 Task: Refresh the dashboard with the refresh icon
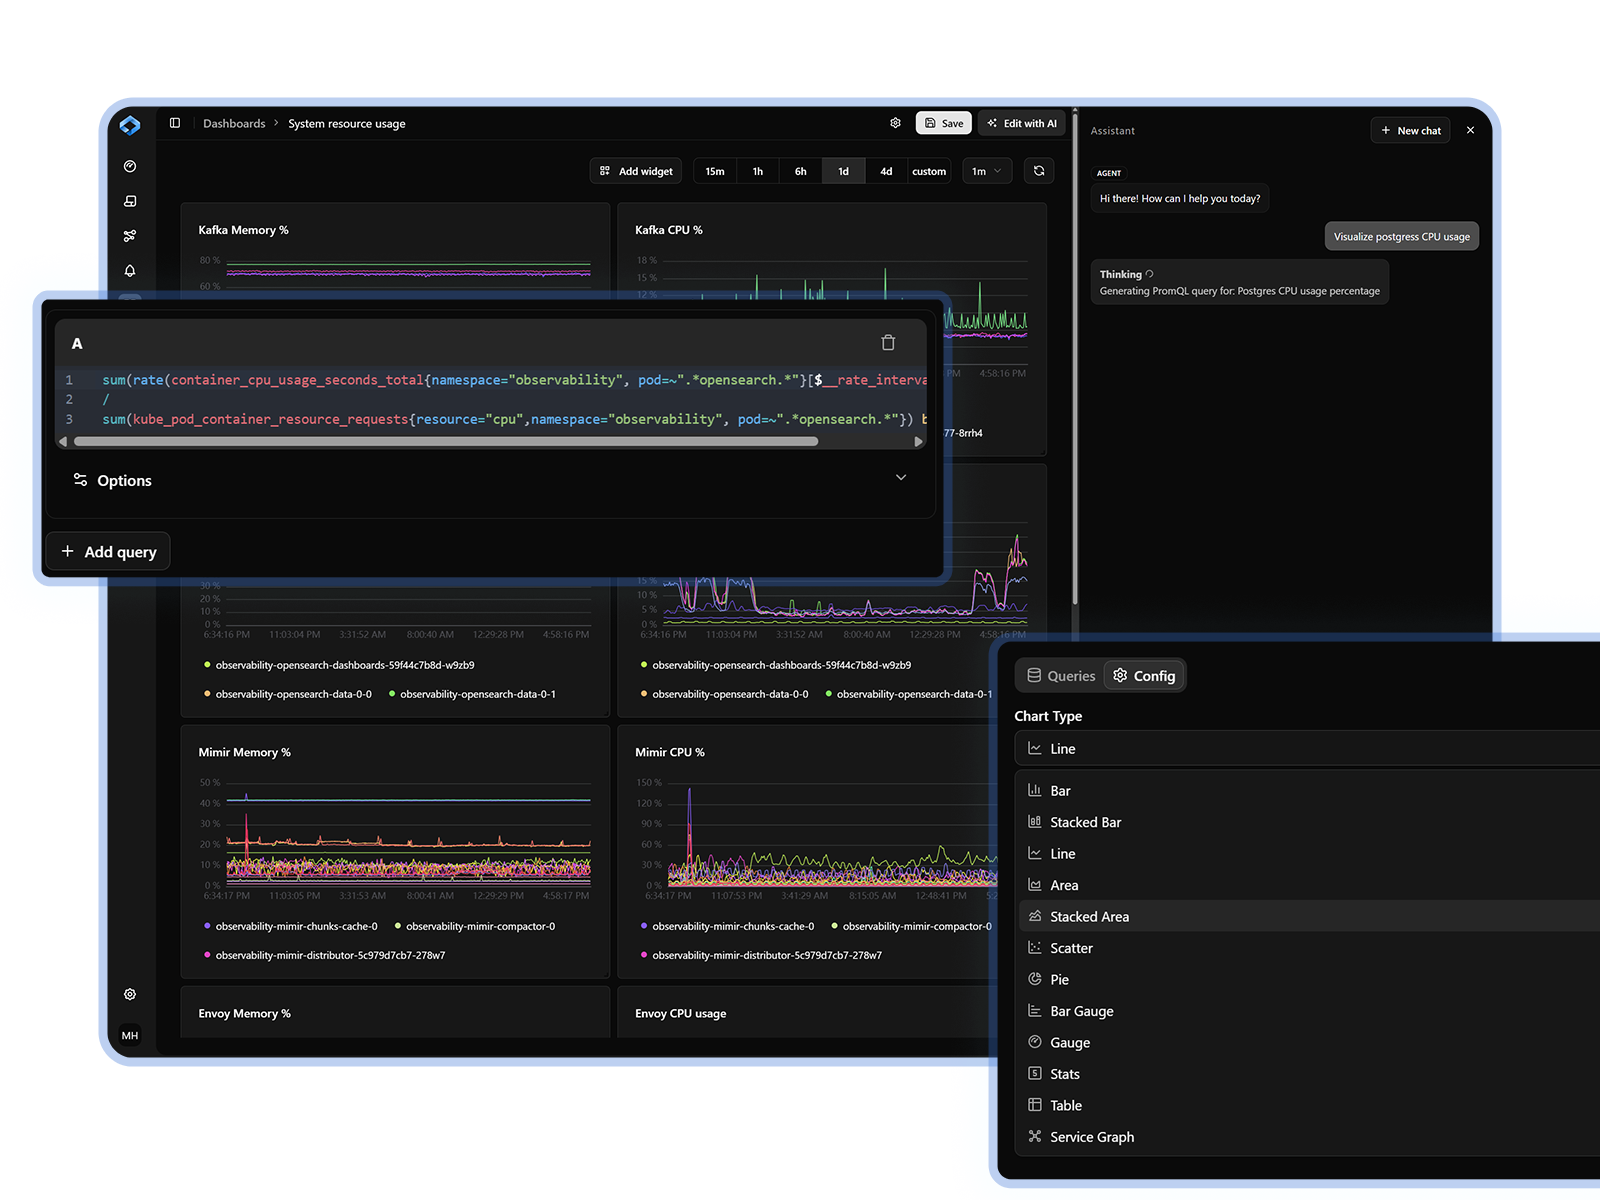pyautogui.click(x=1039, y=170)
